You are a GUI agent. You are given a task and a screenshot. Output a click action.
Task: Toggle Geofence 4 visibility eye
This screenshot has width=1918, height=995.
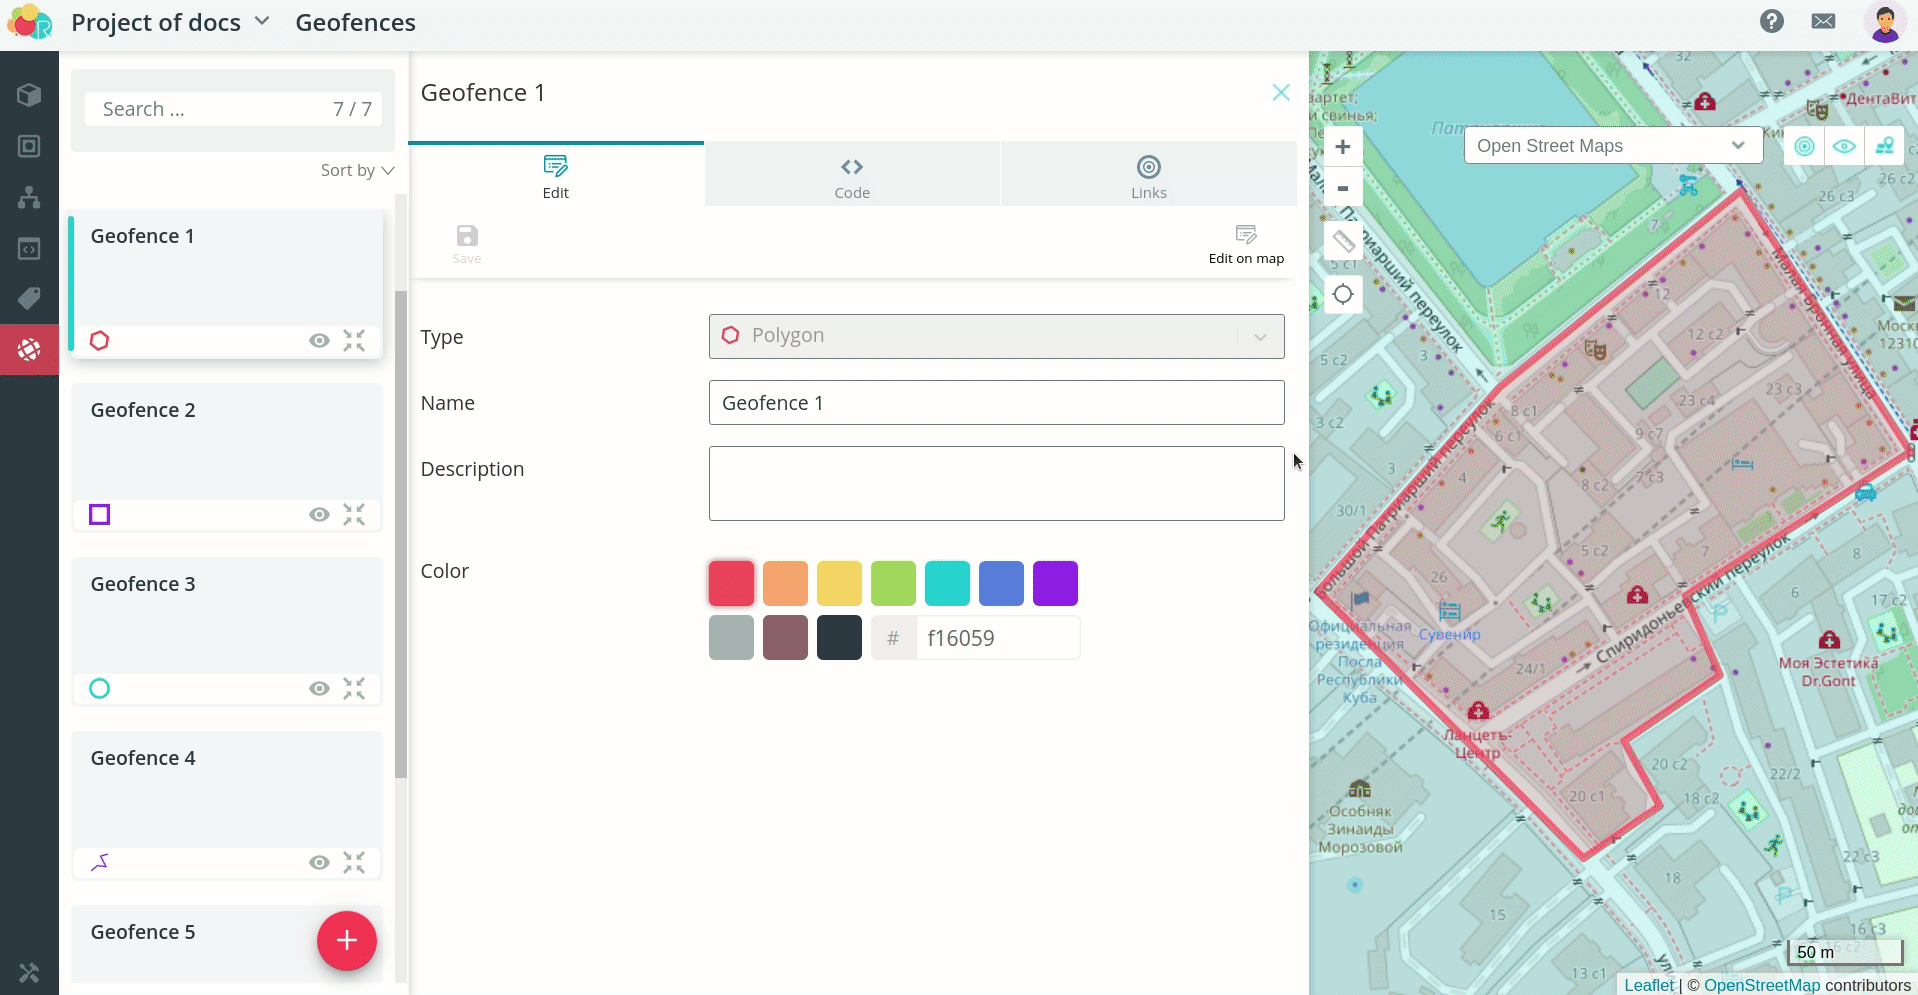pyautogui.click(x=319, y=863)
